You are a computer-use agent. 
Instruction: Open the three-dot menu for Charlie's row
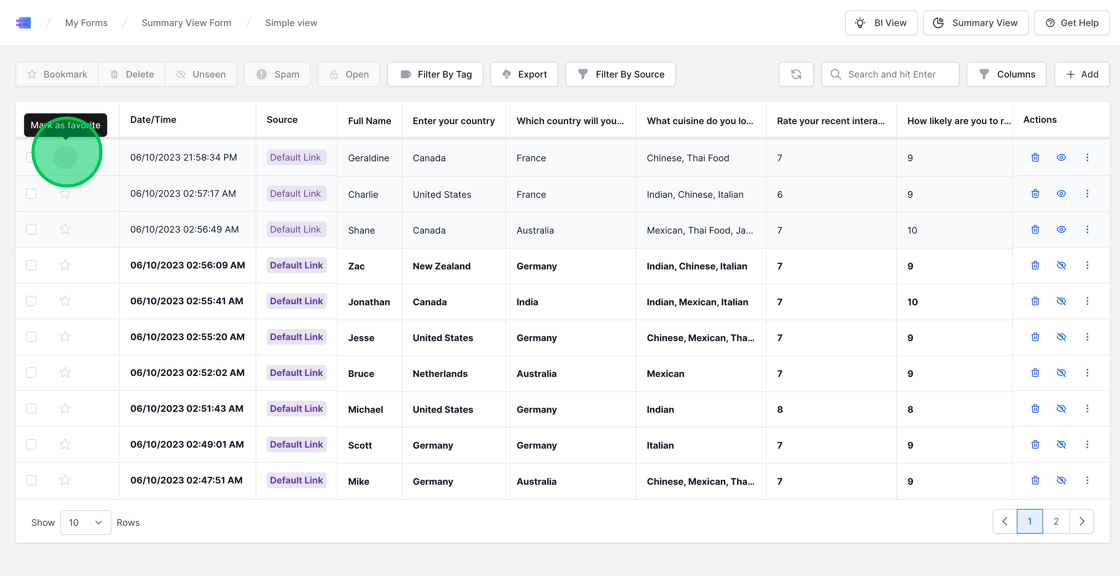[1087, 194]
